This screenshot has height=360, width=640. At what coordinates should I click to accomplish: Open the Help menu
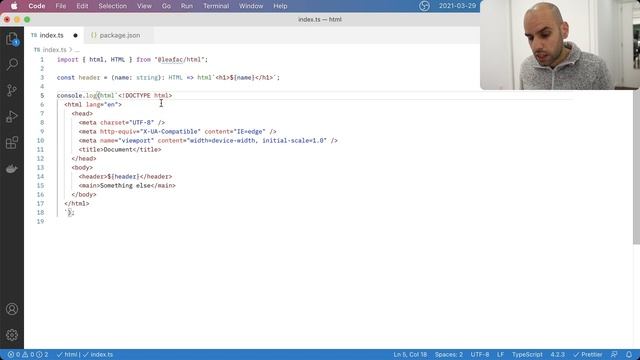pyautogui.click(x=280, y=6)
